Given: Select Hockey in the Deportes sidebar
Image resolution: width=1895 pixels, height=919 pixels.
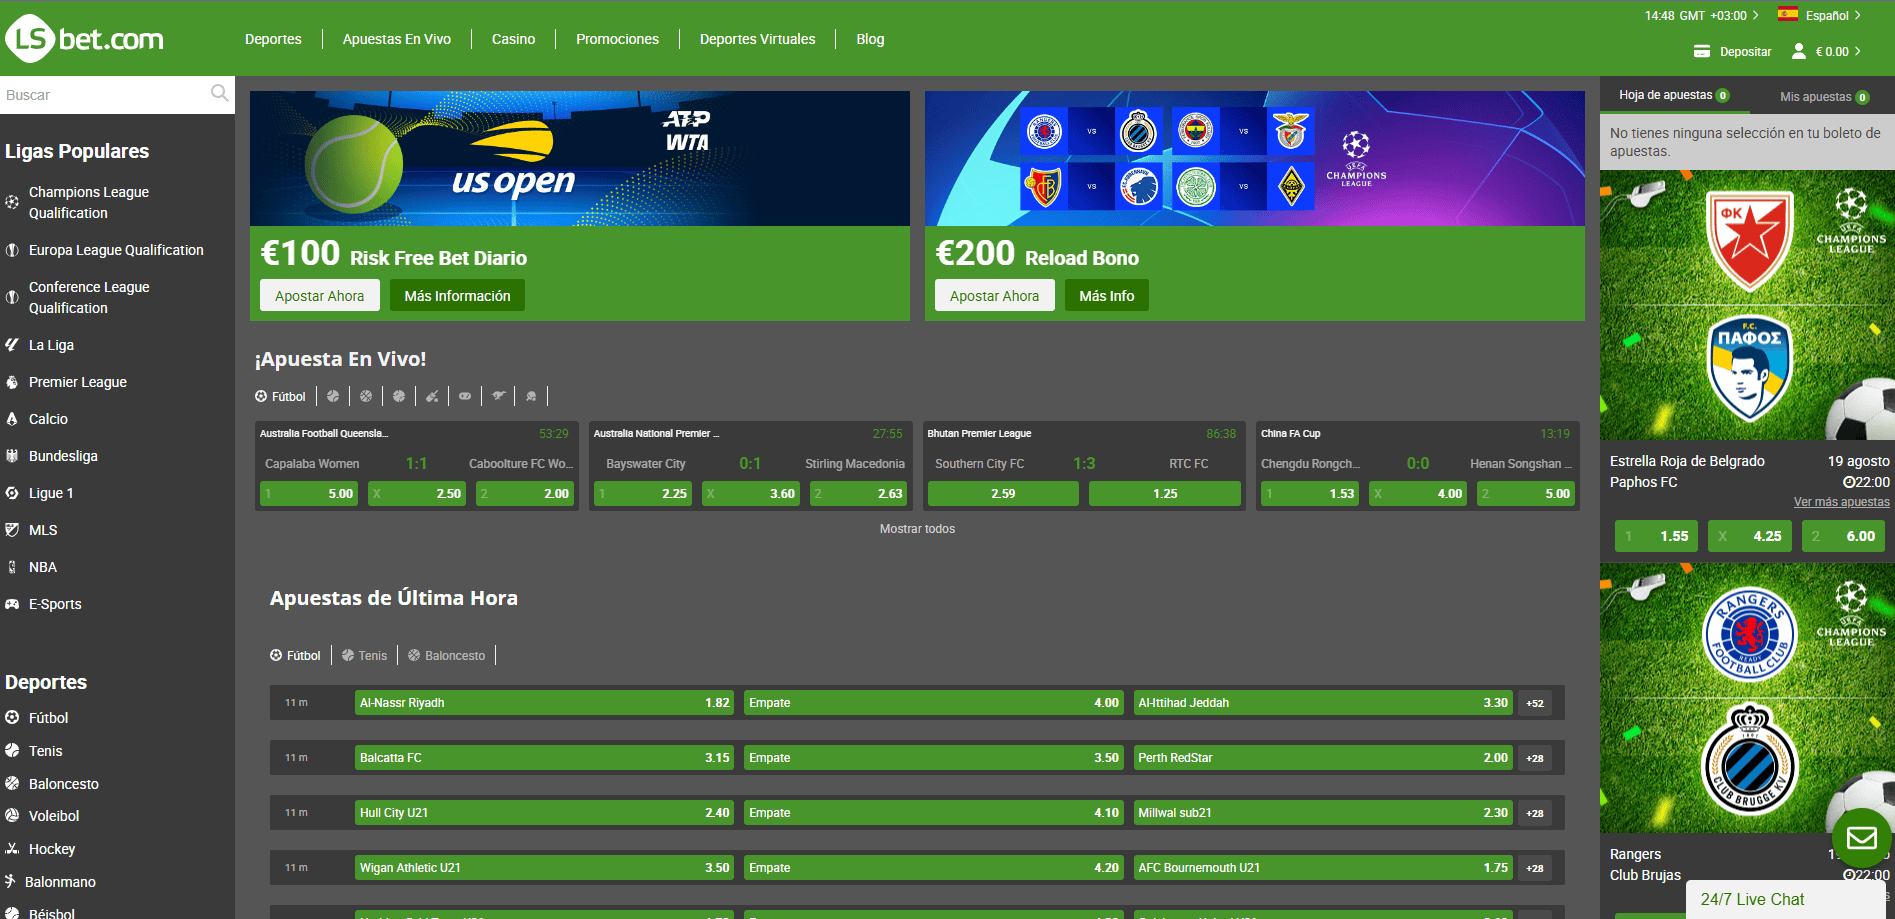Looking at the screenshot, I should [x=52, y=849].
